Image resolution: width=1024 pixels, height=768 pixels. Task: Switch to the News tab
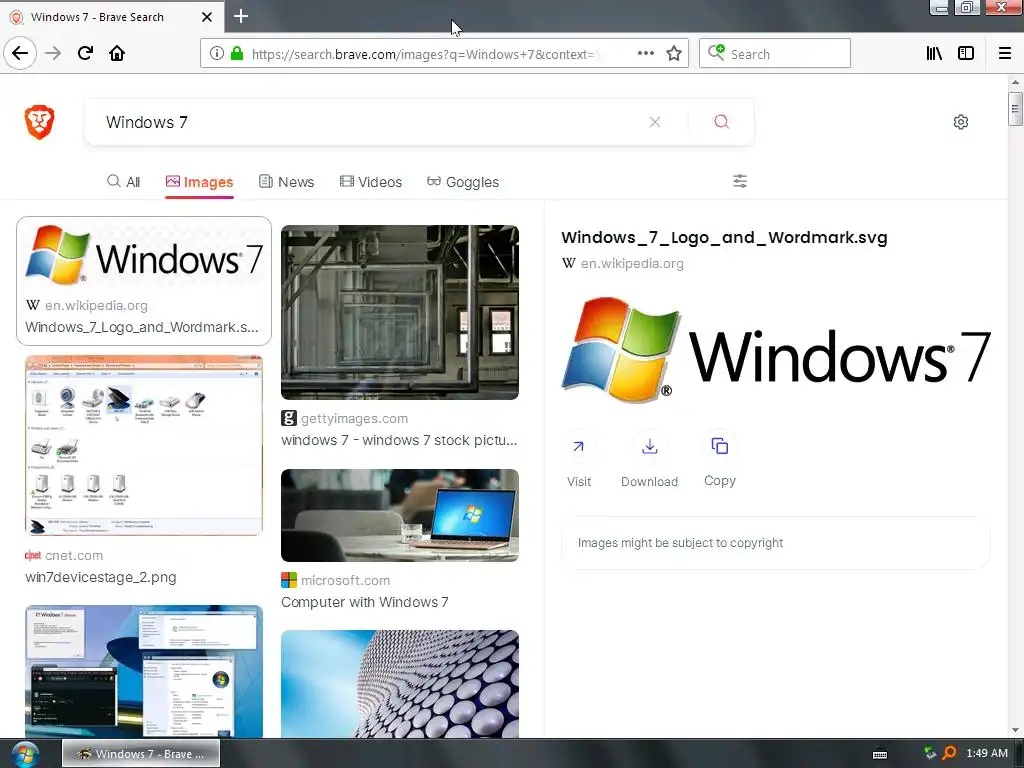pyautogui.click(x=286, y=182)
